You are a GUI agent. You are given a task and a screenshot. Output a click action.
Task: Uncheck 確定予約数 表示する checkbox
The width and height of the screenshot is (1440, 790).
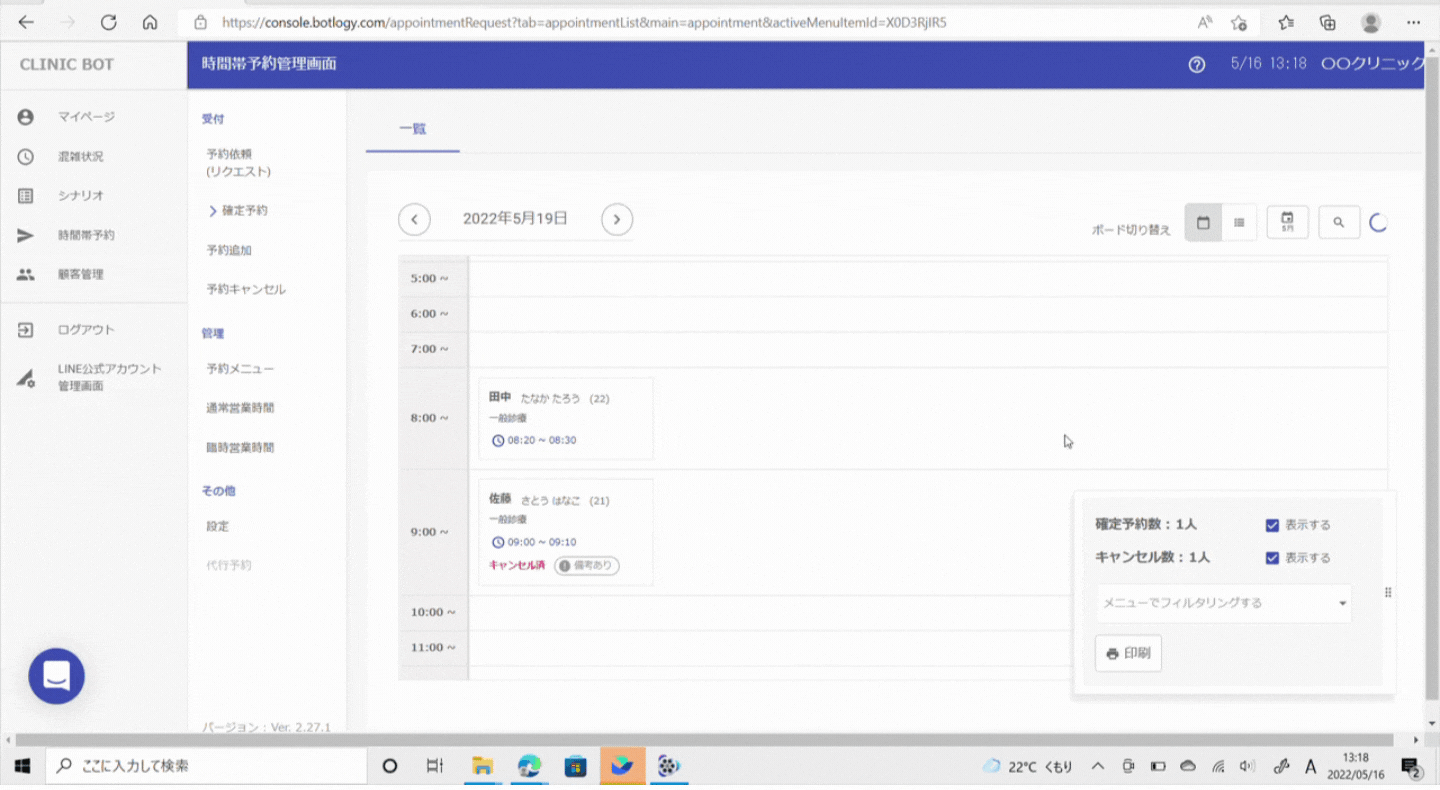[1272, 525]
